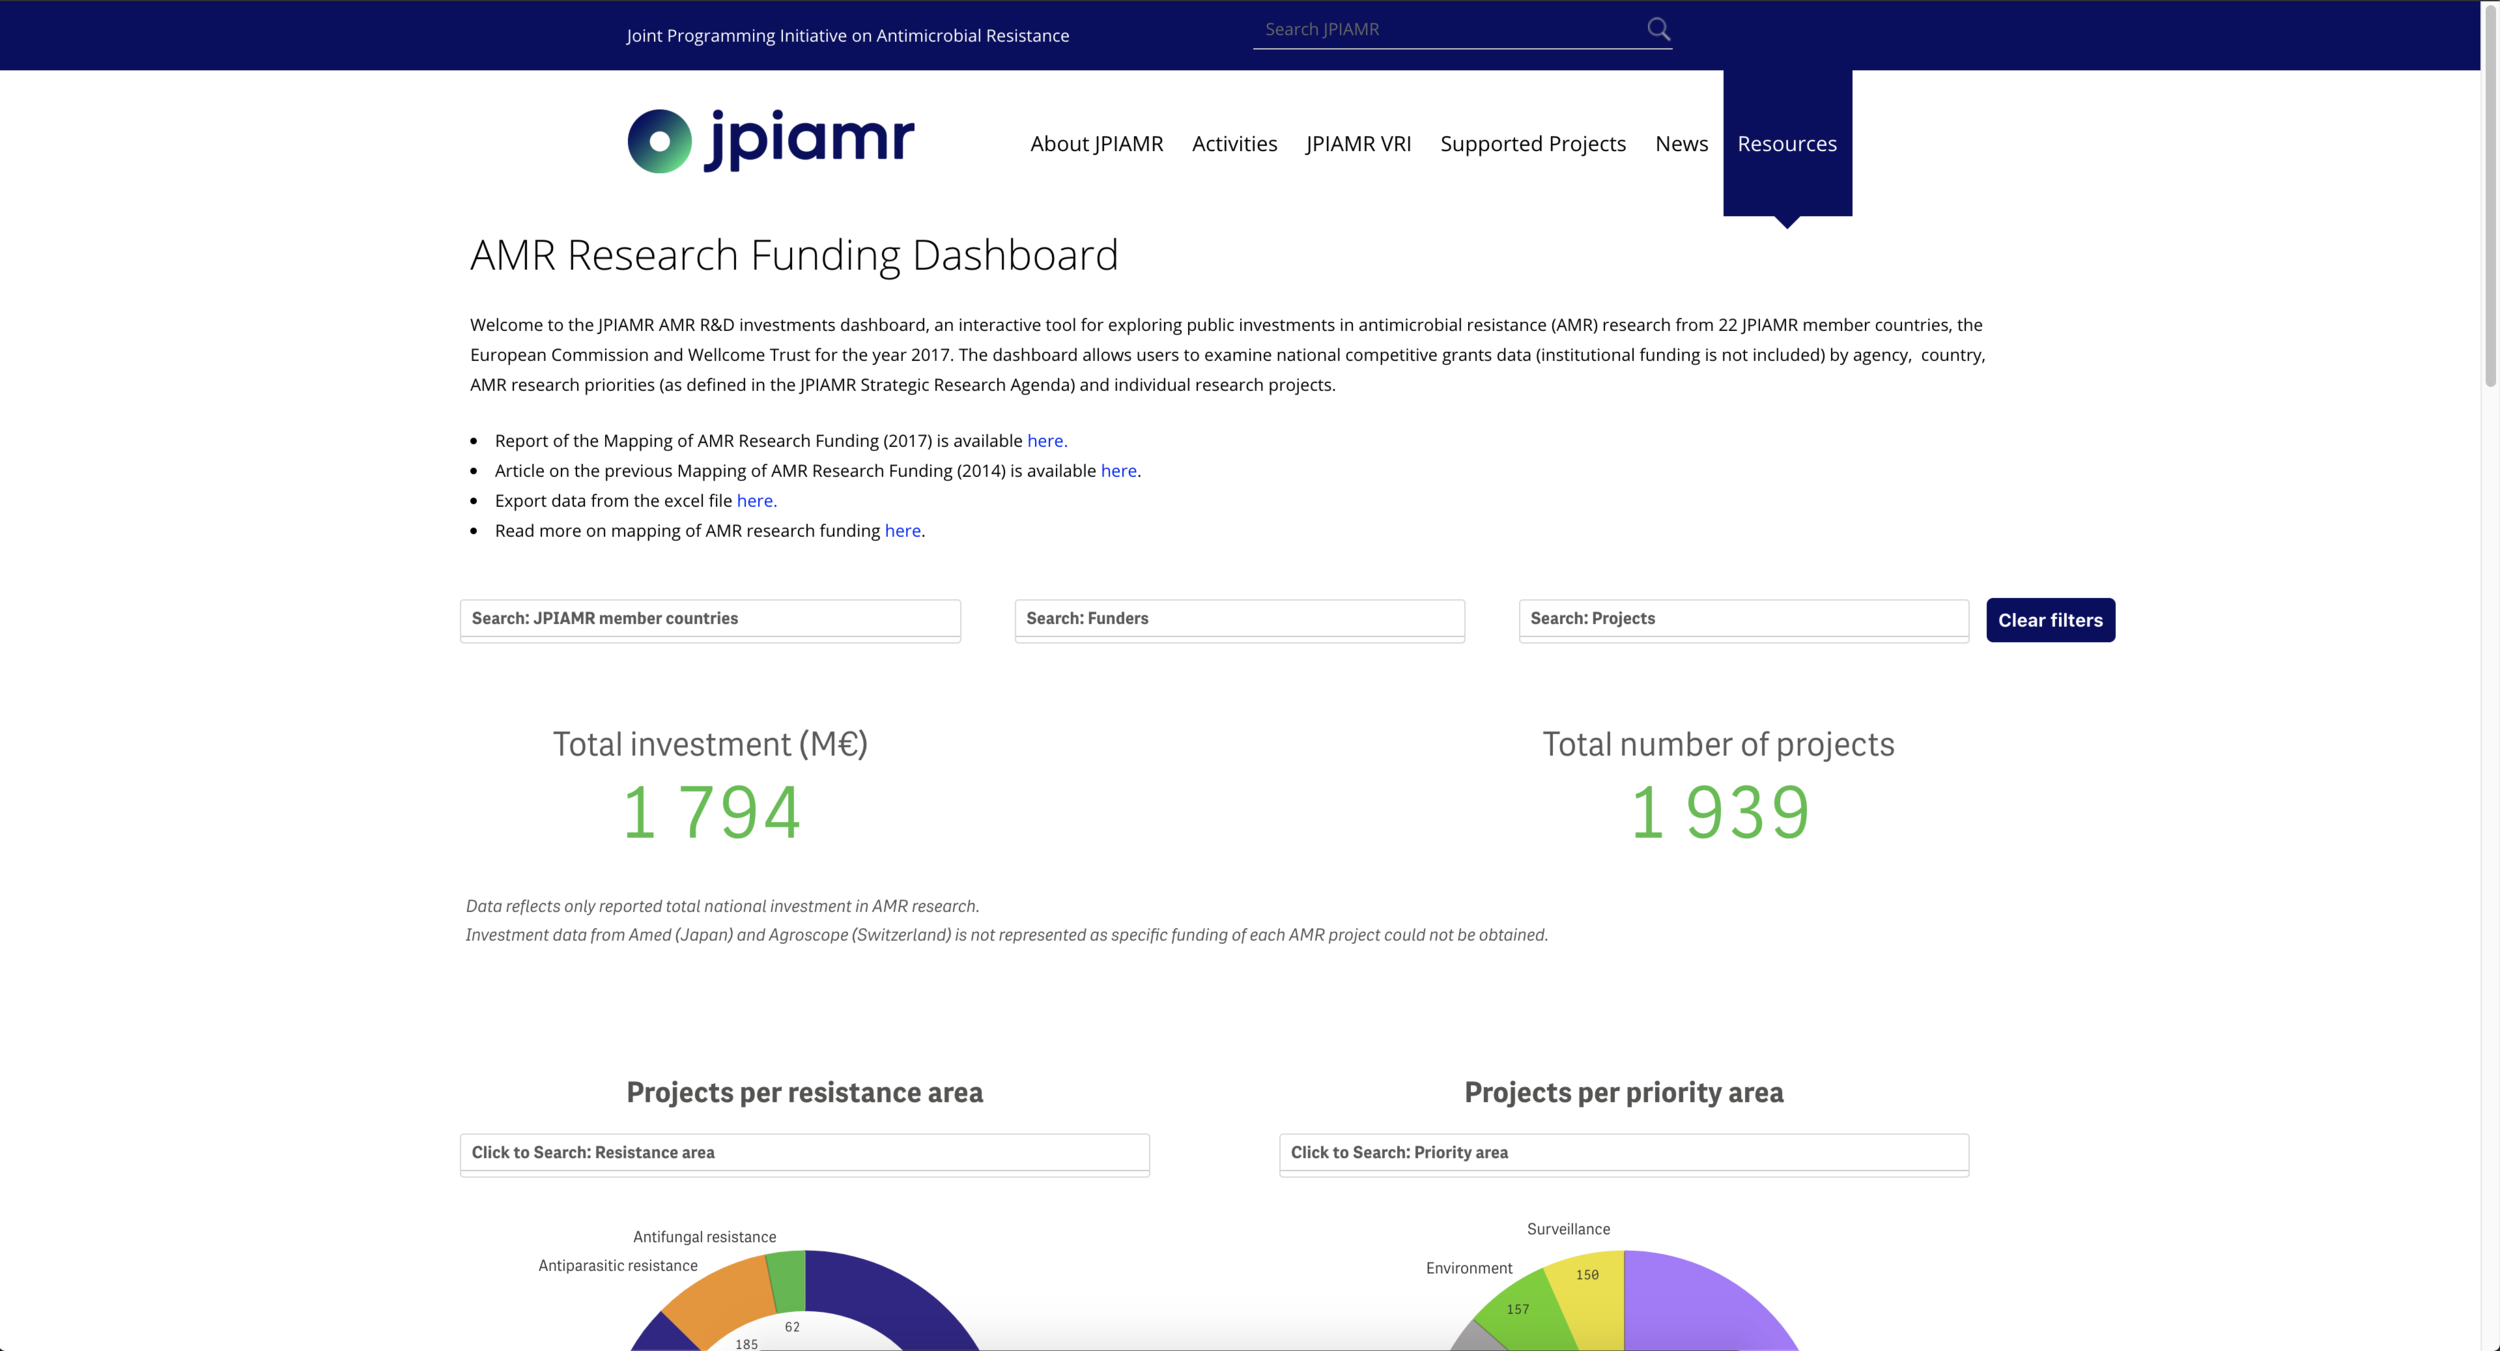Open the JPIAMR member countries search filter
2500x1351 pixels.
point(710,620)
